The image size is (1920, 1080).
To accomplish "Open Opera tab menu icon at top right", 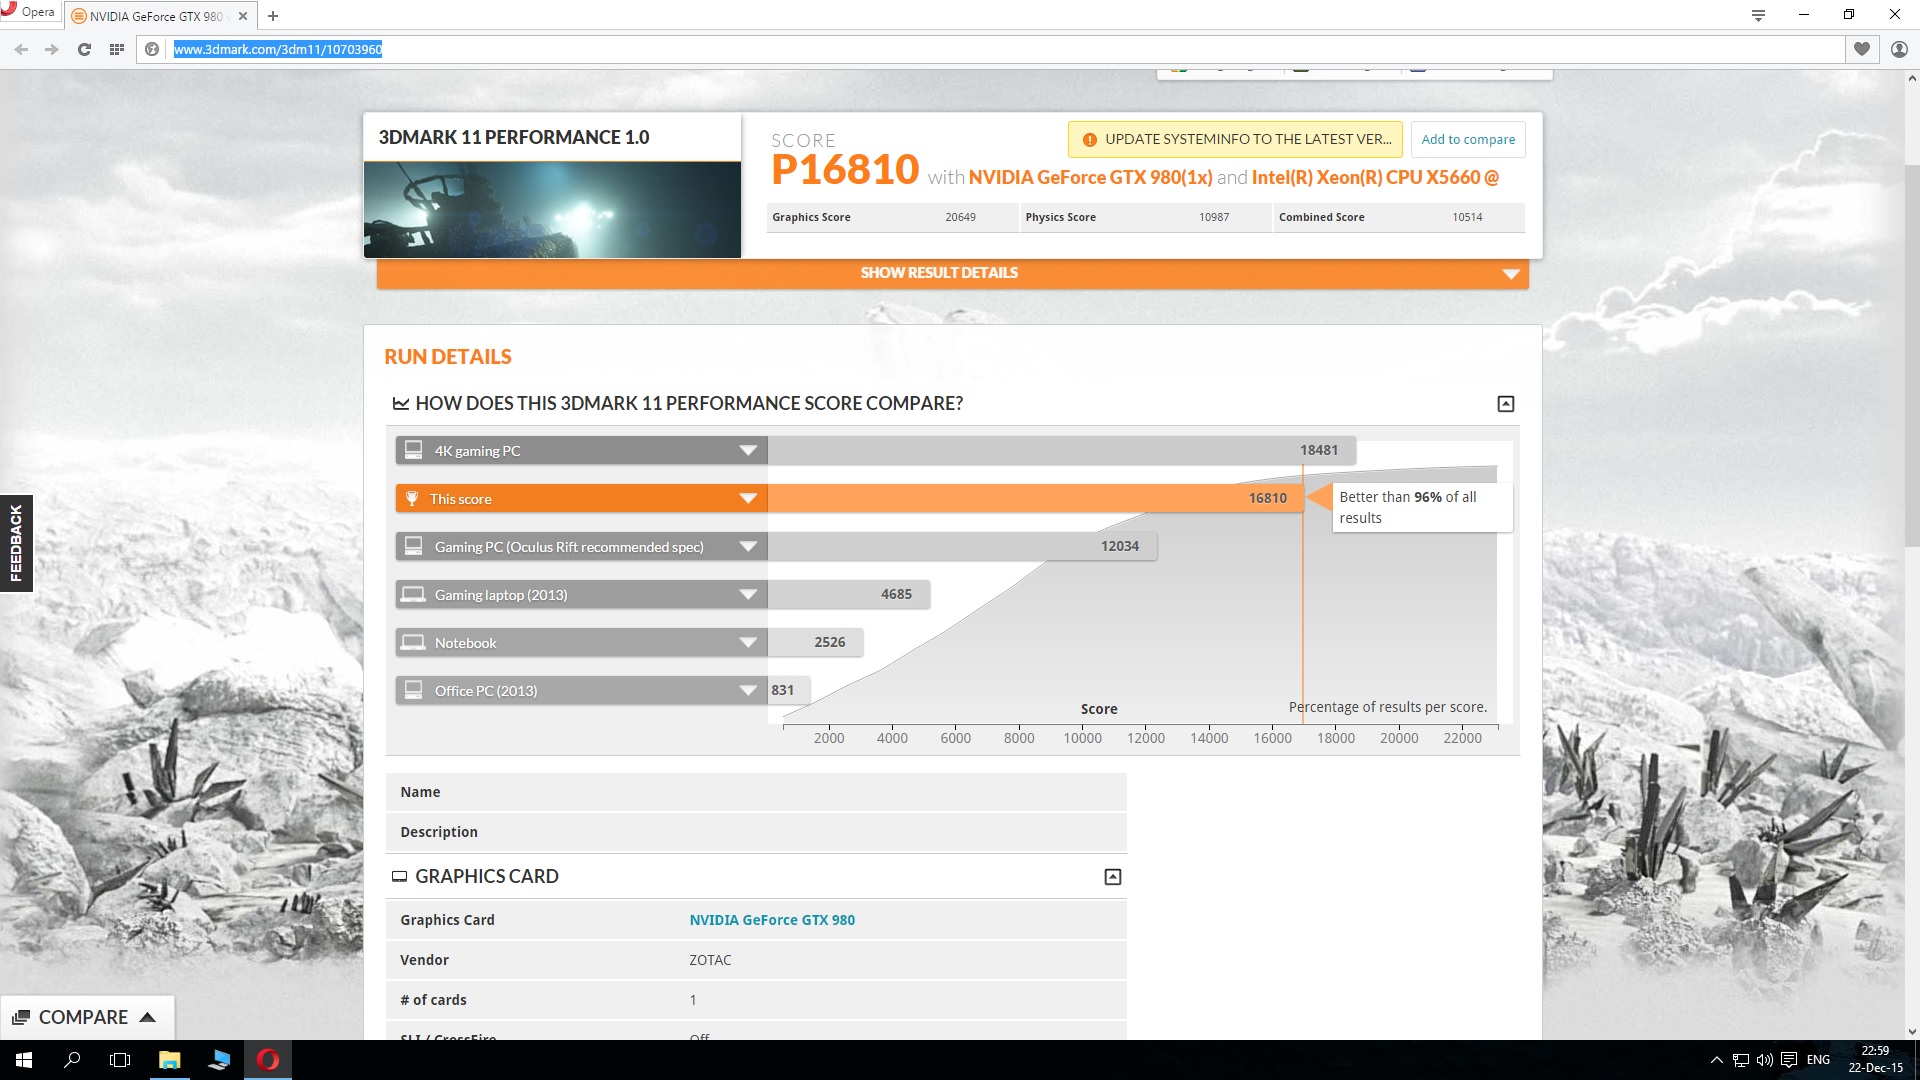I will click(1758, 15).
